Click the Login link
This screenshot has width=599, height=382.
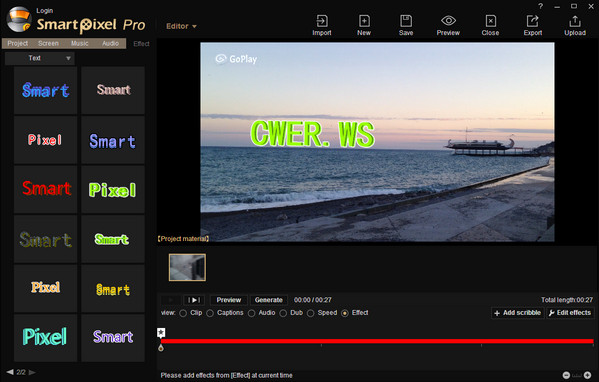(45, 11)
